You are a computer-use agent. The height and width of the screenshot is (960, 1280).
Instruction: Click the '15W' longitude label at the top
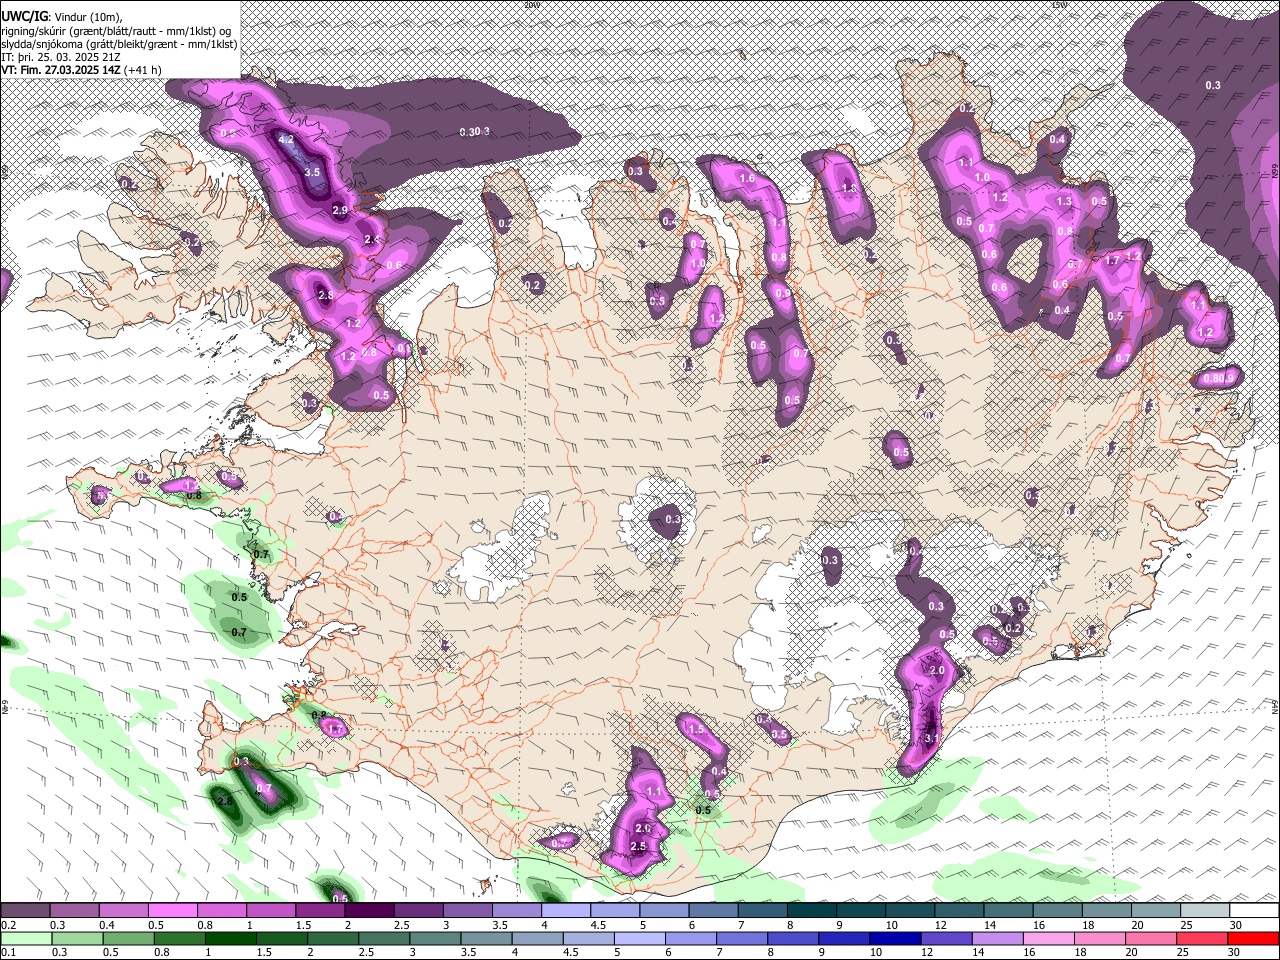point(1060,5)
